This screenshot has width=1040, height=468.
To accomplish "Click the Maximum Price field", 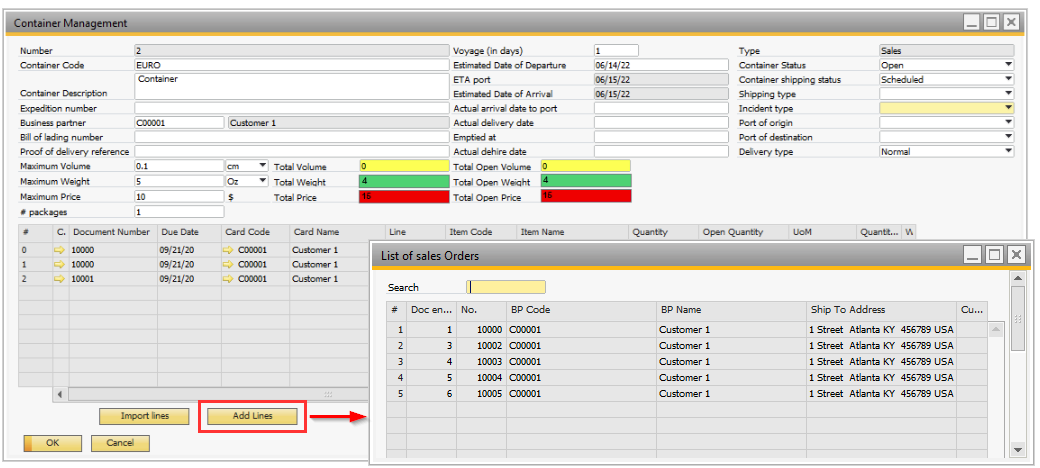I will (x=179, y=196).
